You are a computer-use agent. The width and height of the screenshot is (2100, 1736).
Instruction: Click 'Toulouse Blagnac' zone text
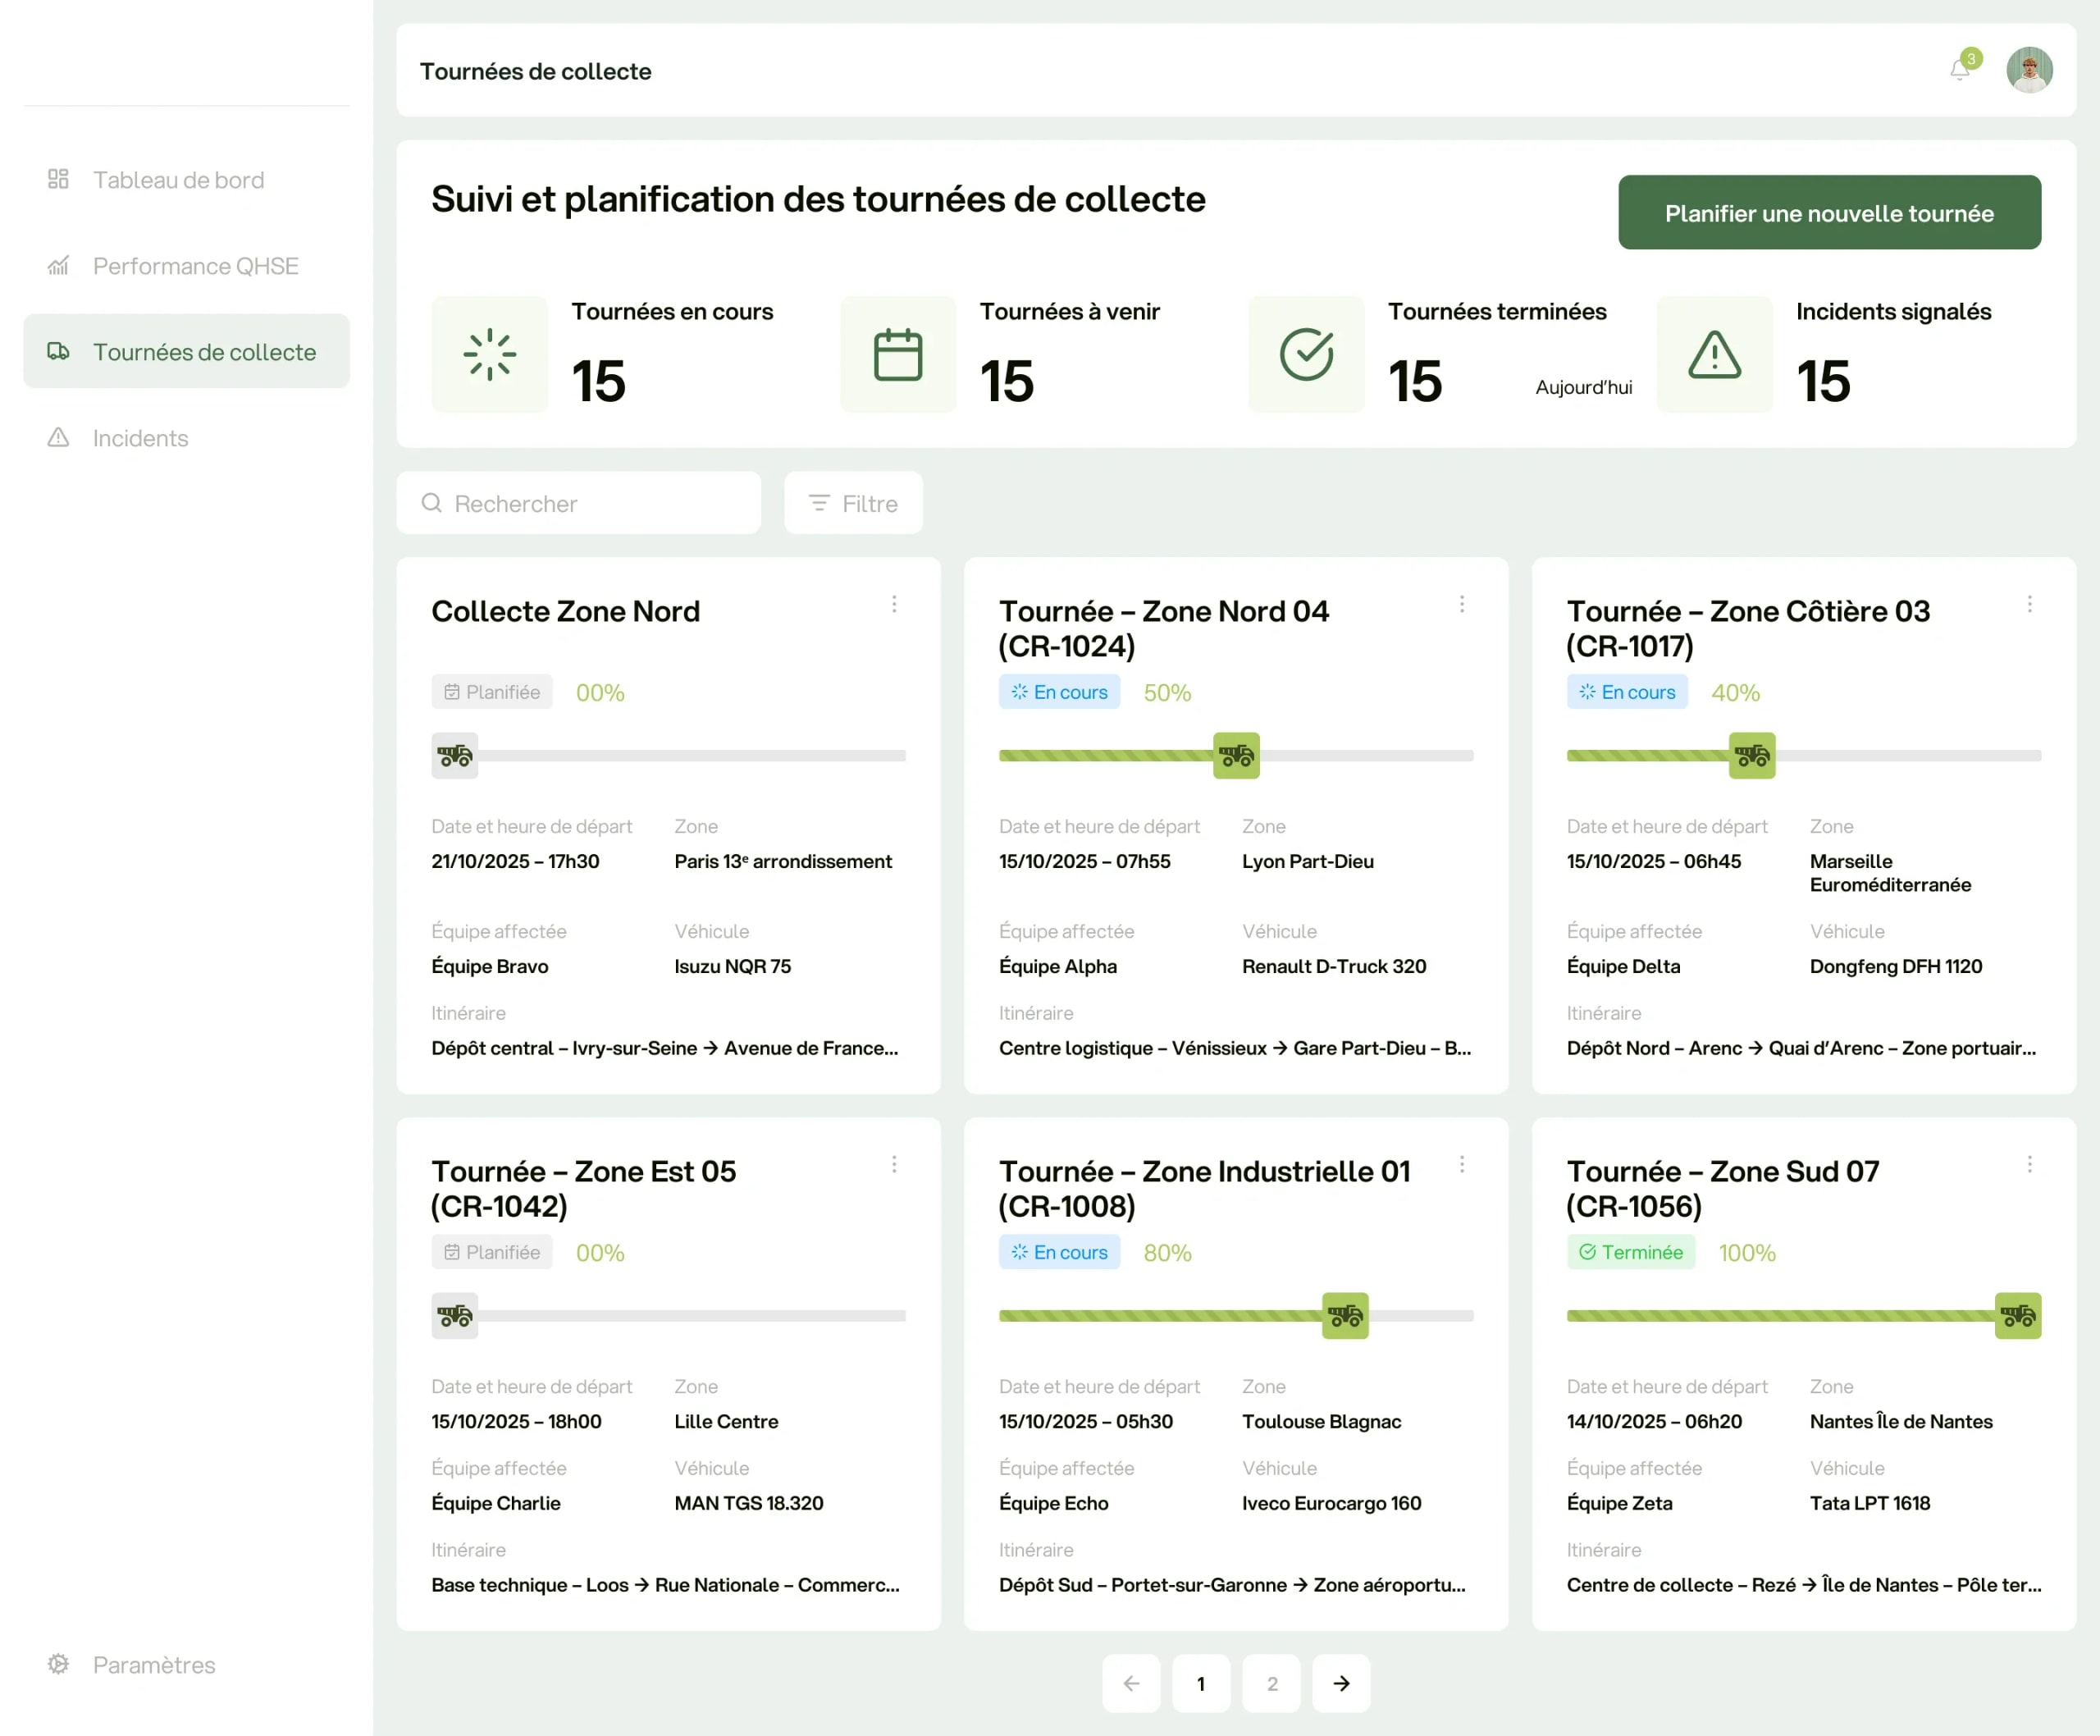click(1321, 1421)
